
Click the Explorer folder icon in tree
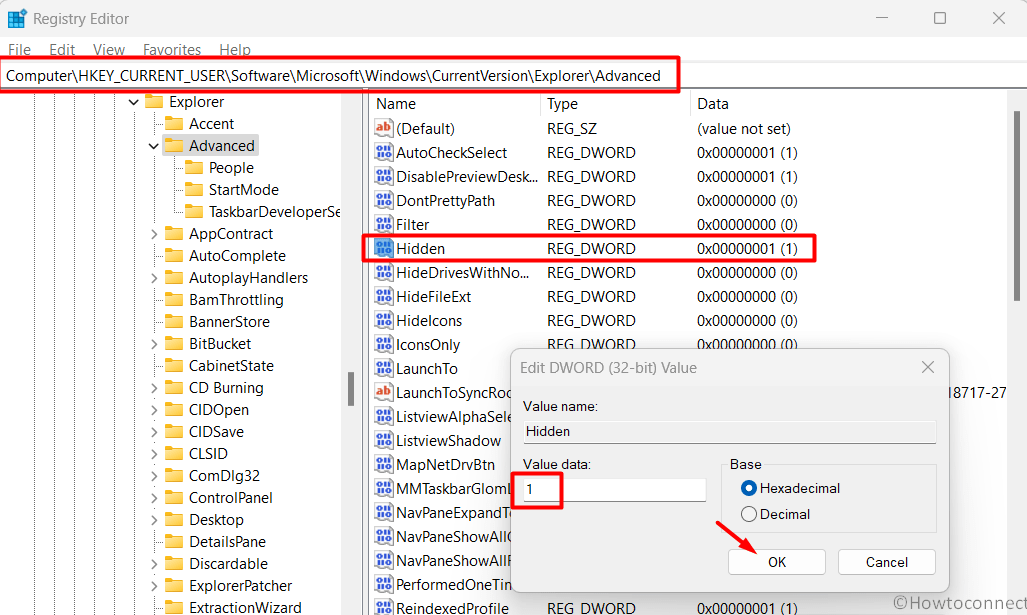tap(154, 102)
